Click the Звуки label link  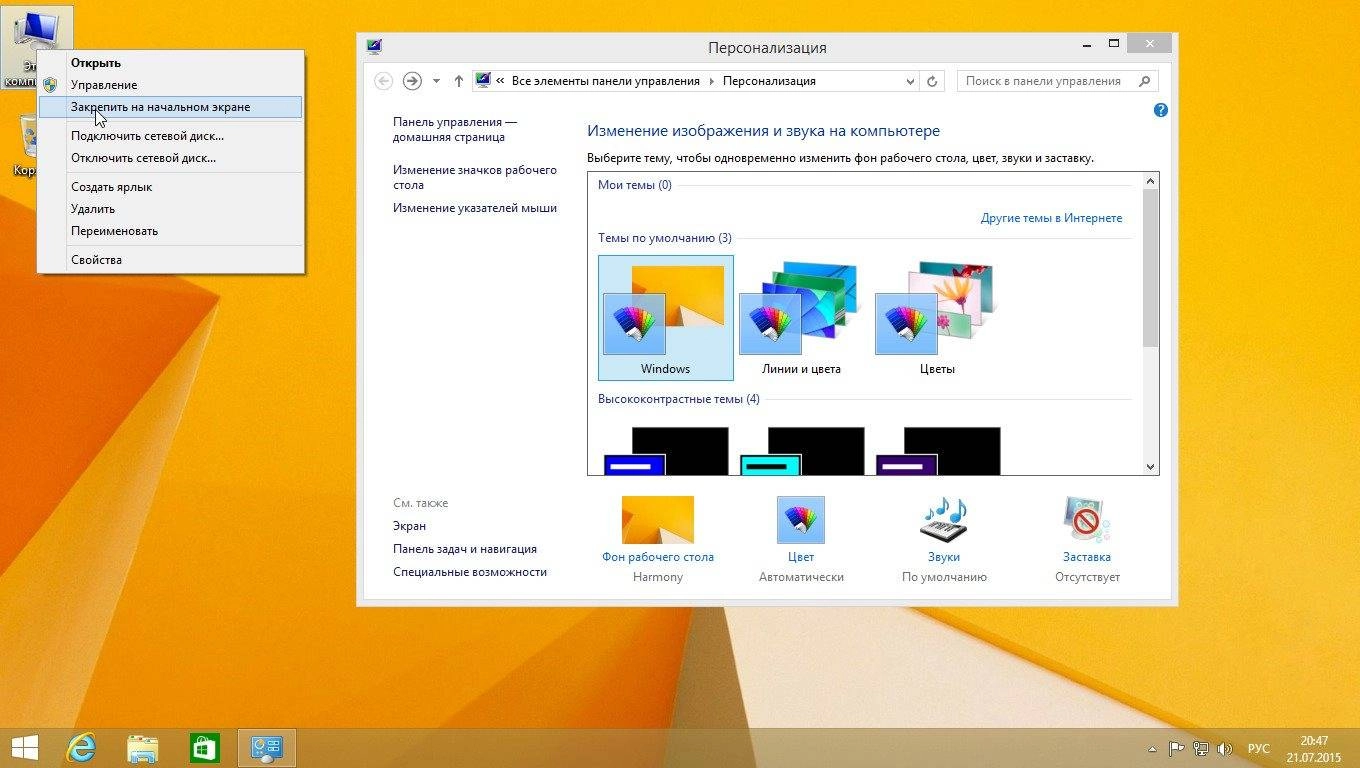tap(944, 557)
